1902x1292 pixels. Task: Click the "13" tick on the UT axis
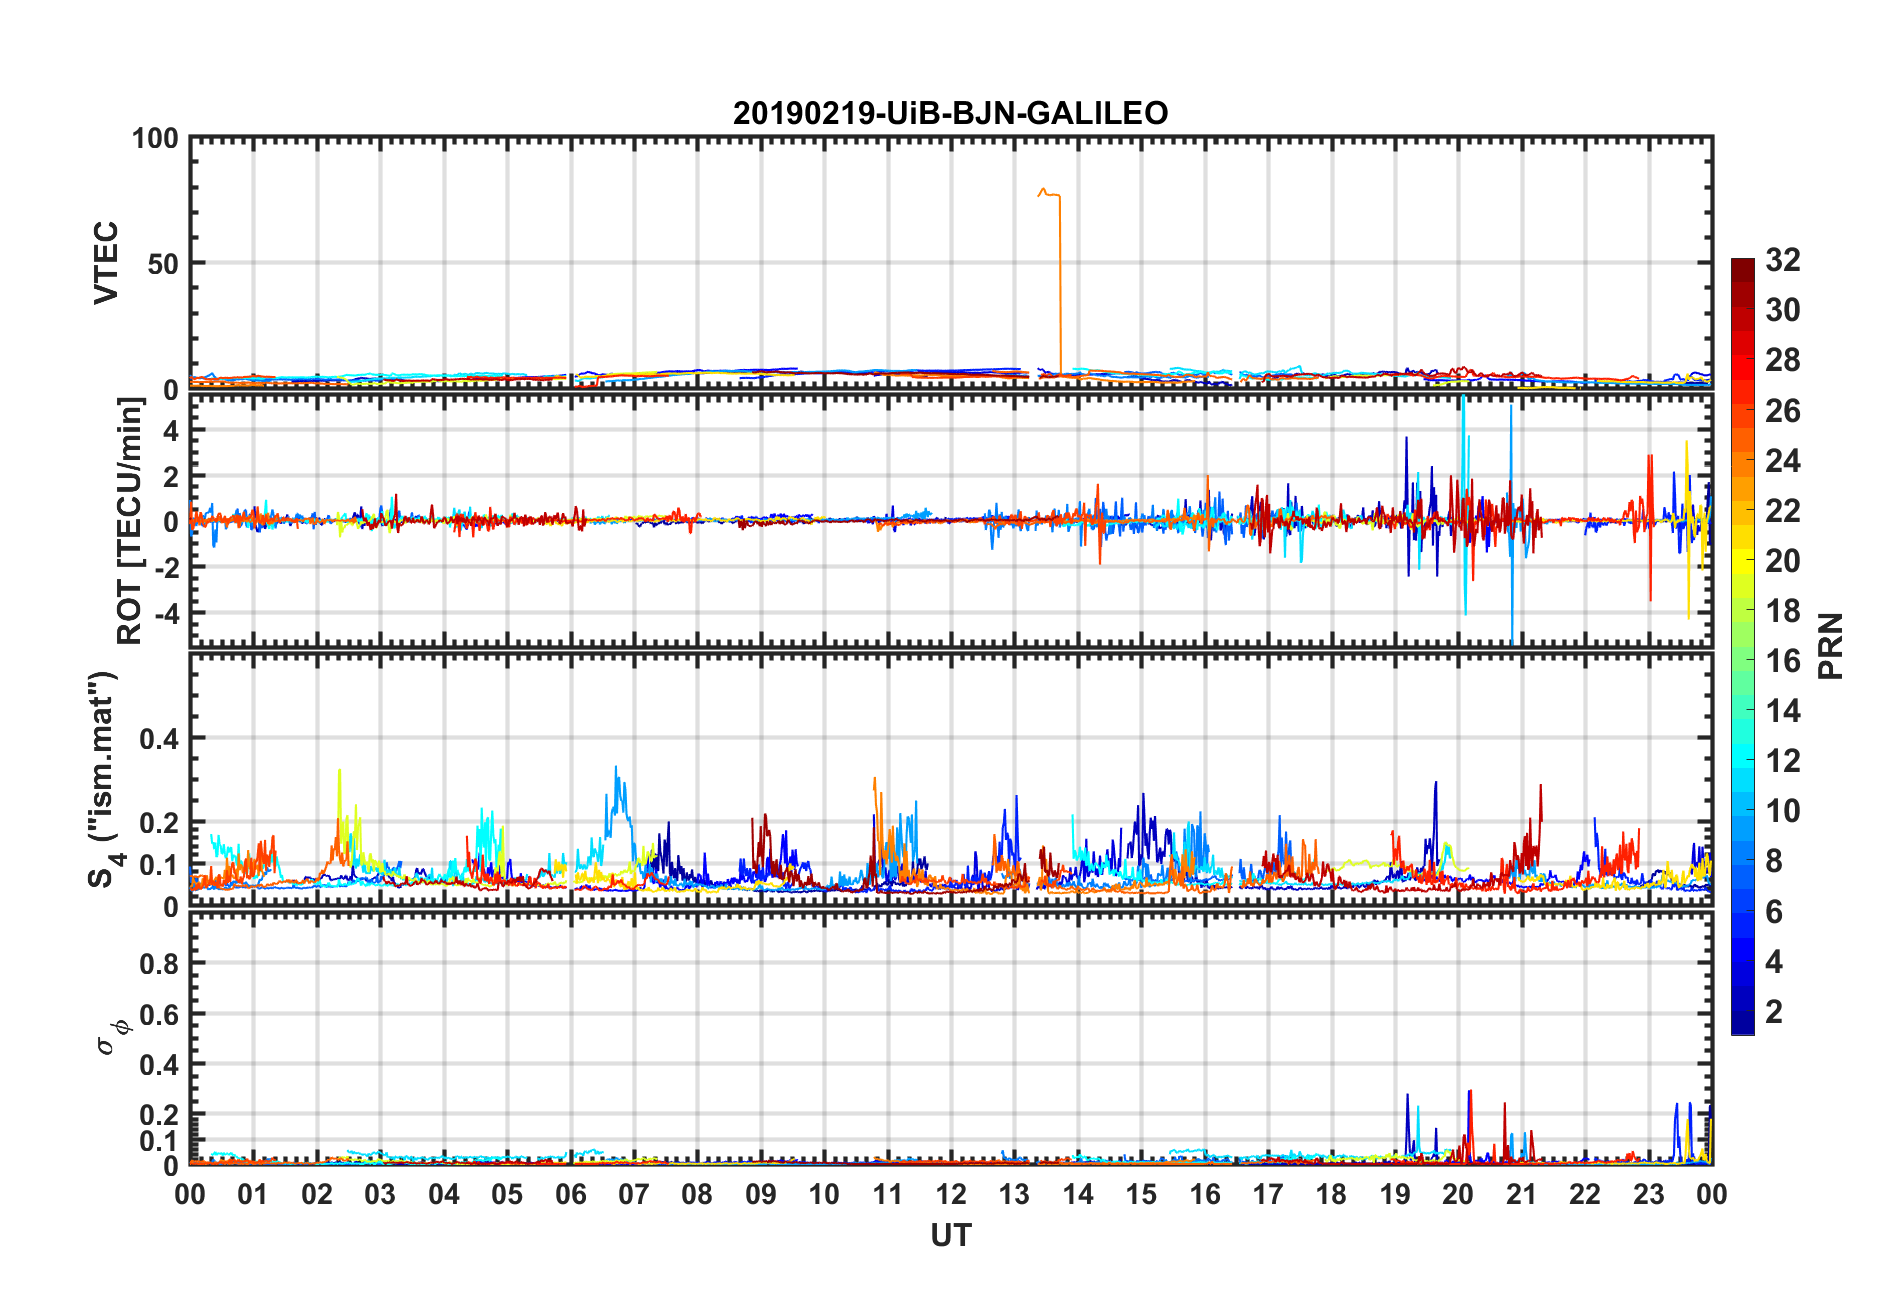click(x=1014, y=1195)
